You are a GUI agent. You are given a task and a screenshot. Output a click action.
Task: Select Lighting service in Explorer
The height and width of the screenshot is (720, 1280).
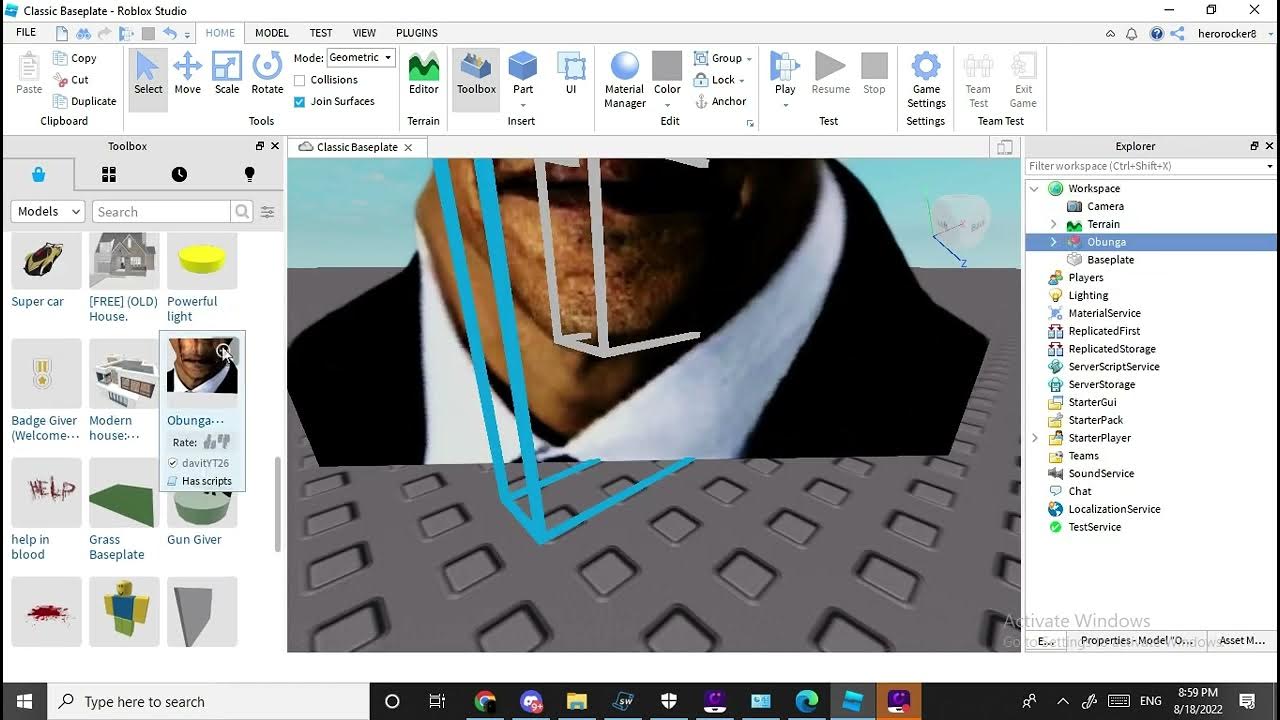pos(1088,296)
